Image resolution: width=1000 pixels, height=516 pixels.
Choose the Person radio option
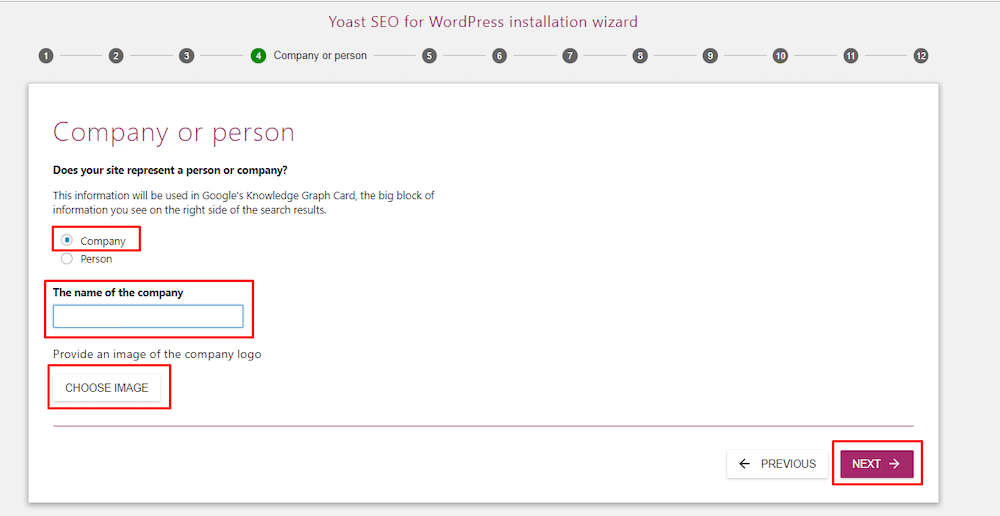pyautogui.click(x=67, y=258)
